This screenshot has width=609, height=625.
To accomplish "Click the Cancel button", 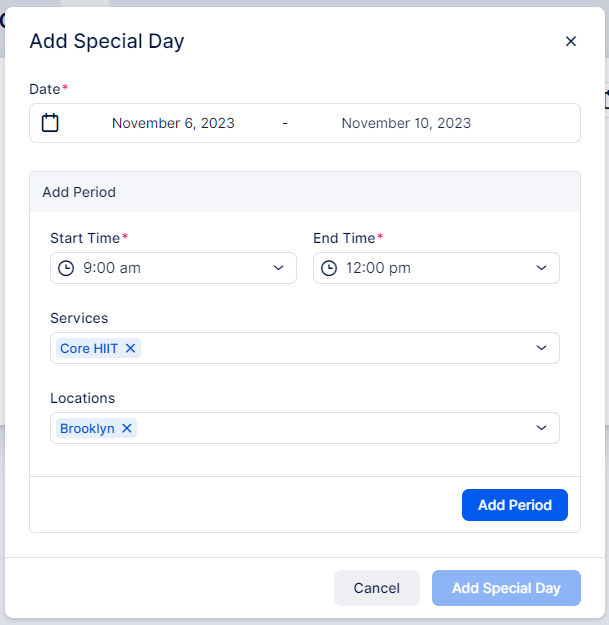I will click(377, 588).
